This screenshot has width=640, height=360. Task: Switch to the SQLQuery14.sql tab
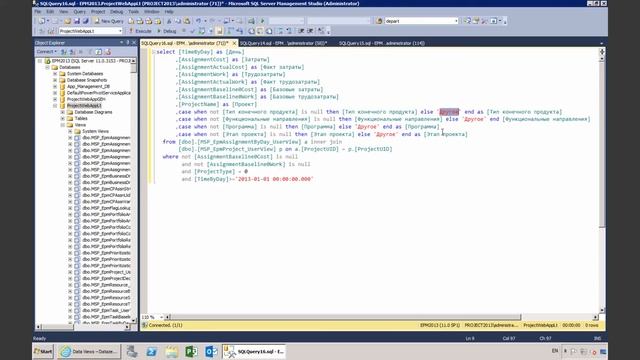(x=284, y=43)
